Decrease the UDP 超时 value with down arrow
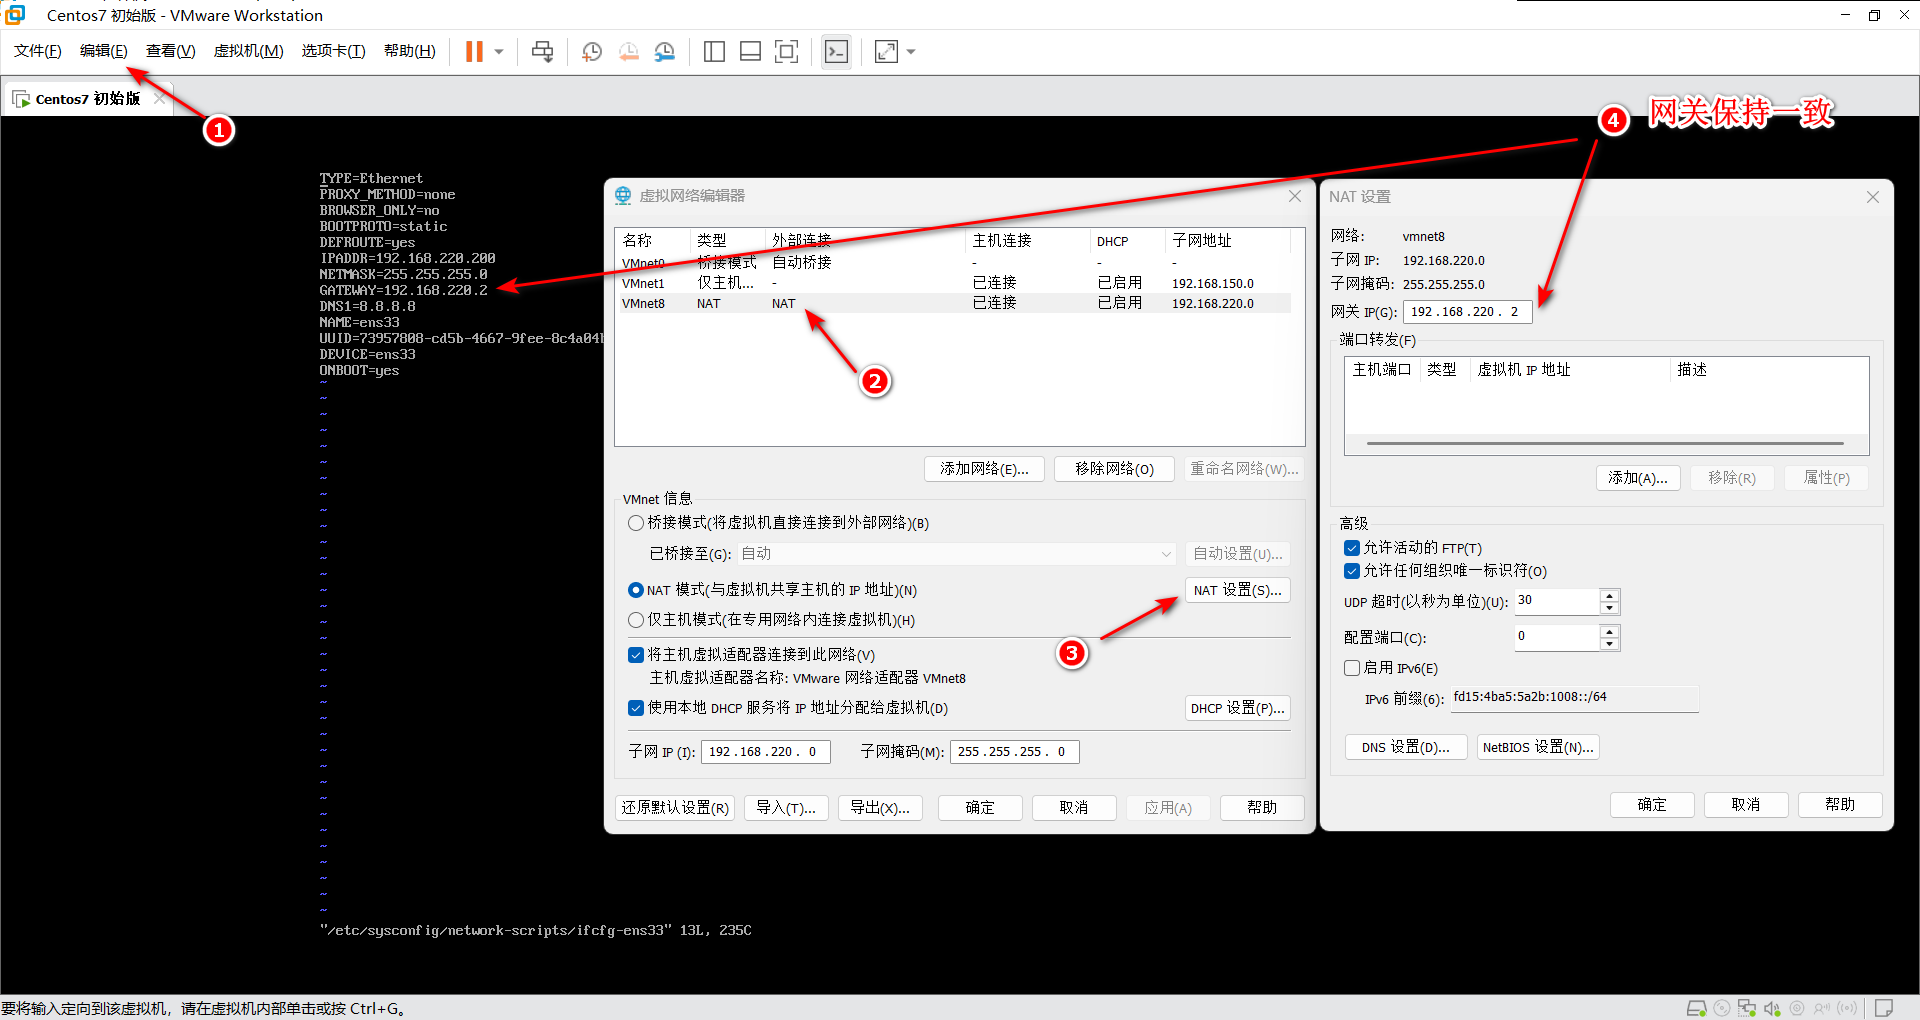The width and height of the screenshot is (1920, 1020). 1609,608
